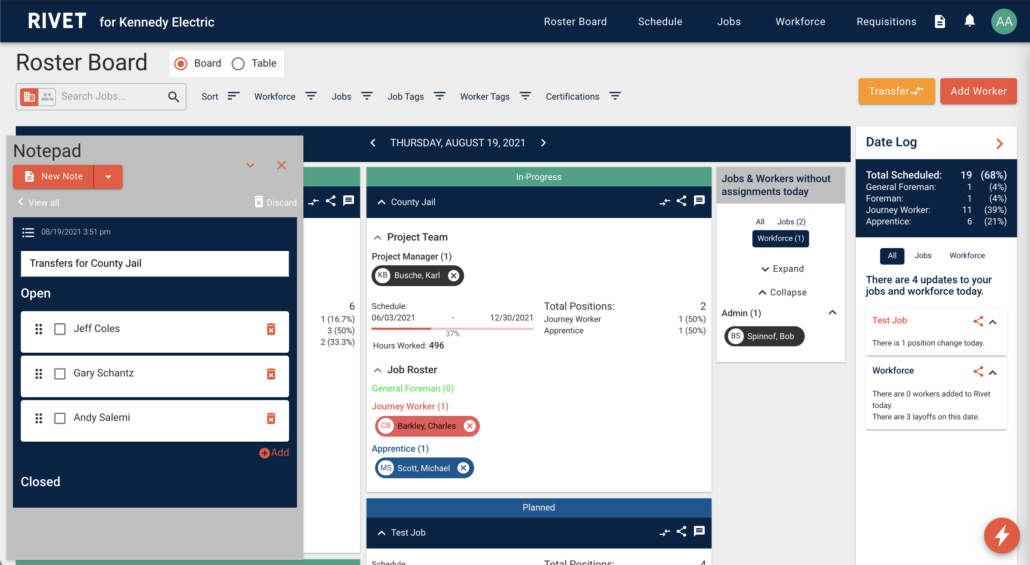Share the Test Job card

point(682,531)
